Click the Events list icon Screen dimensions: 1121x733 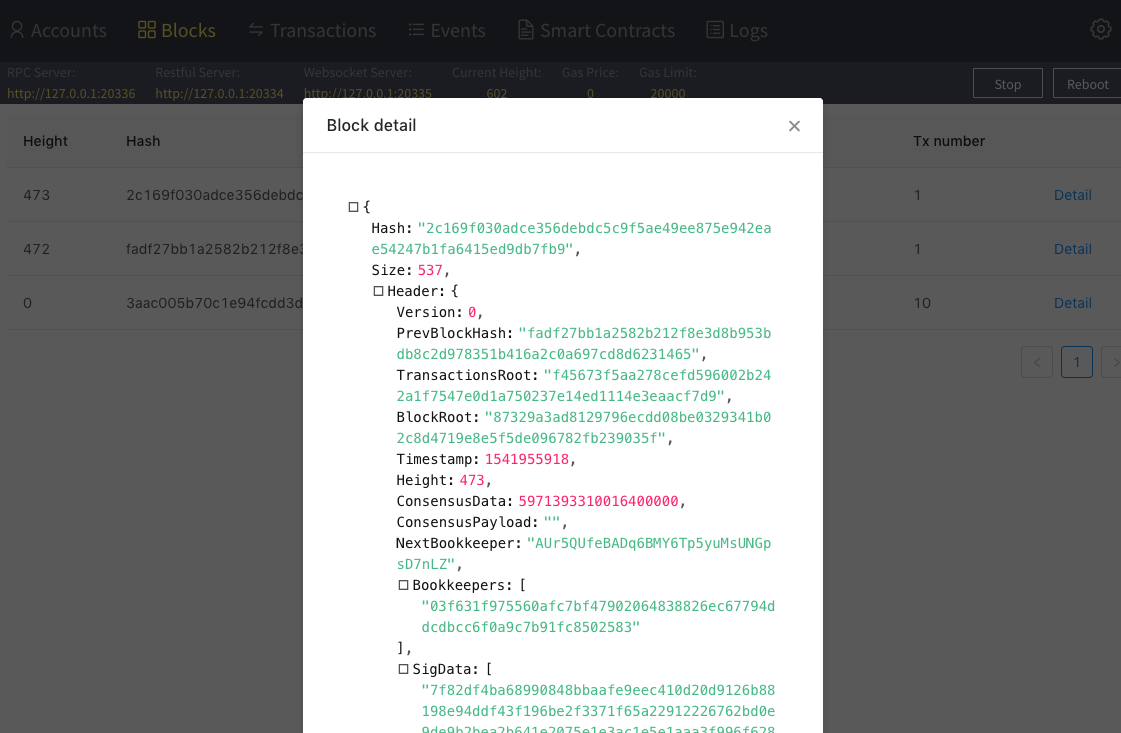[x=416, y=30]
